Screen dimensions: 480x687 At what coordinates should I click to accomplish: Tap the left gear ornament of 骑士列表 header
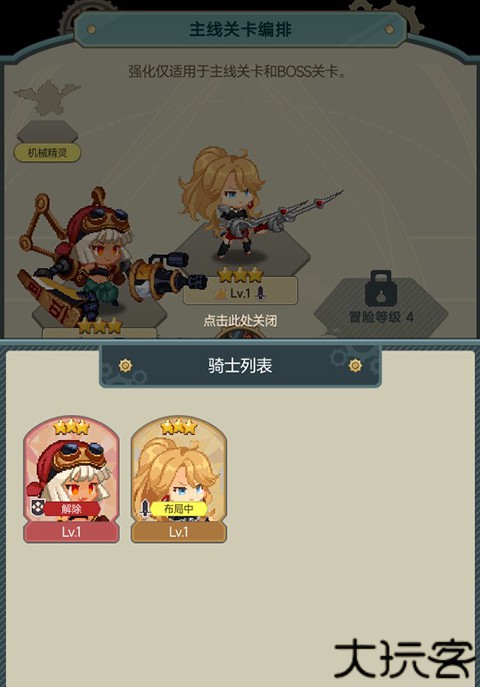(126, 365)
